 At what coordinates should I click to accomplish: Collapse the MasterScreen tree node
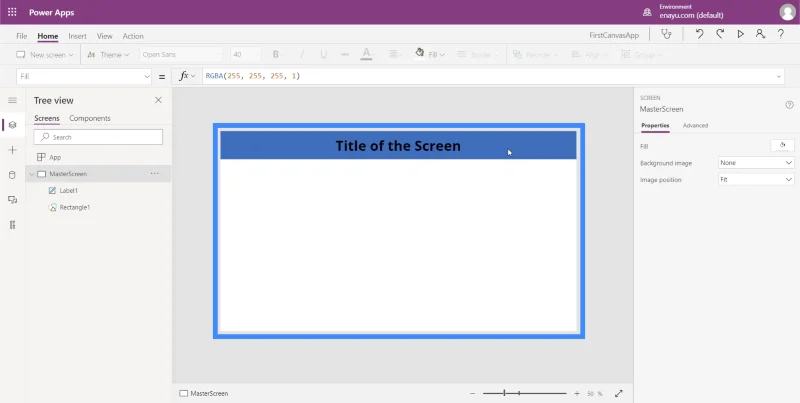point(32,174)
